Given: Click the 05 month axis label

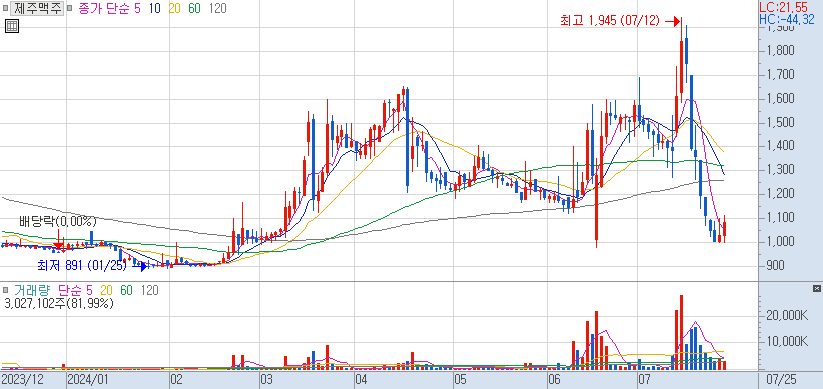Looking at the screenshot, I should [460, 379].
